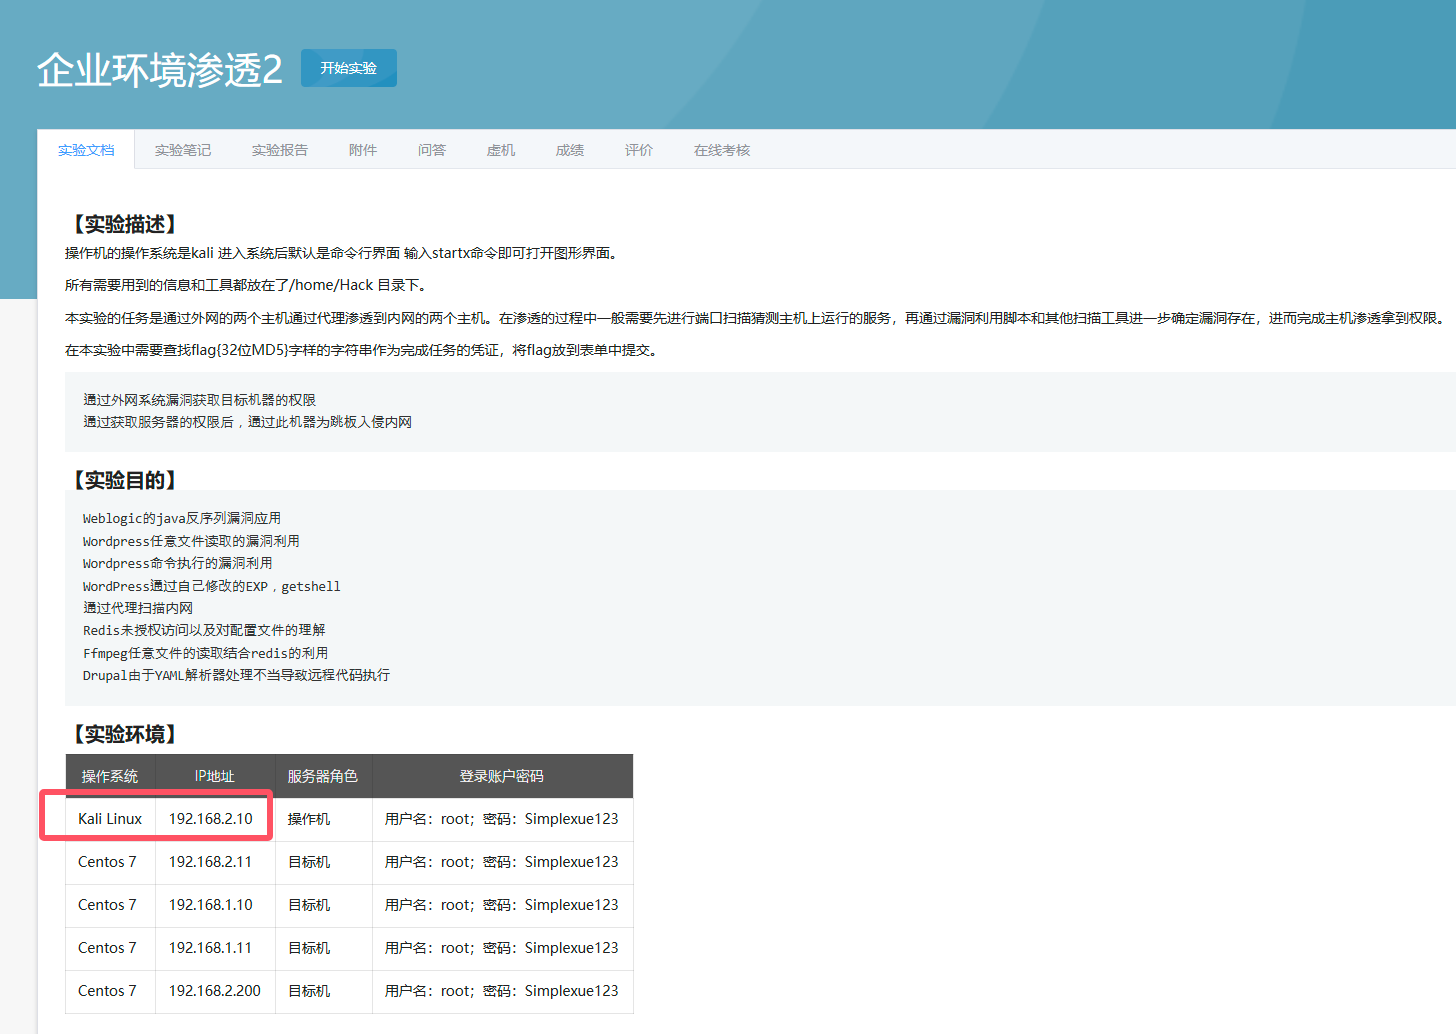The image size is (1456, 1034).
Task: Click the credentials cell in the 192.168.2.200 row
Action: click(x=502, y=991)
